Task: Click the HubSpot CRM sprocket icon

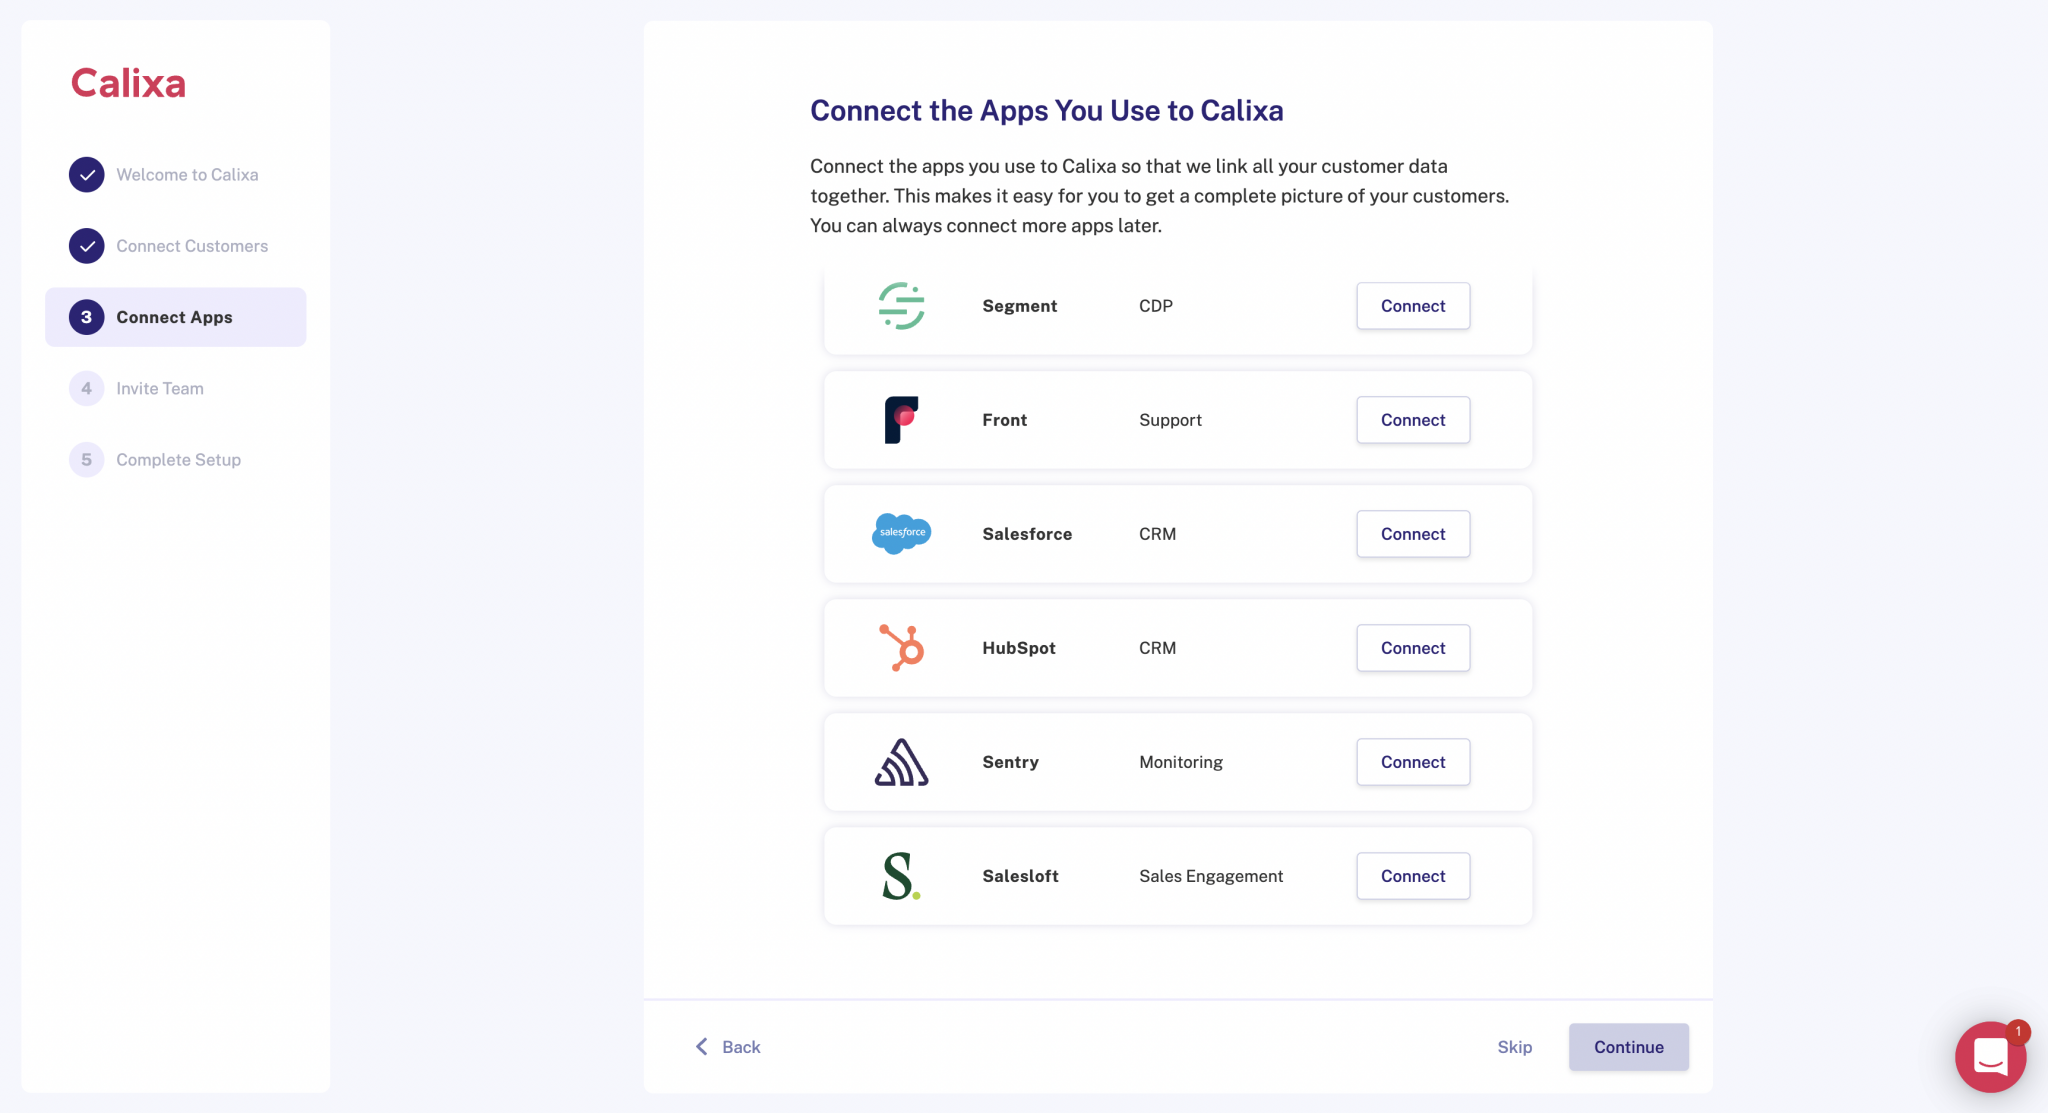Action: point(900,647)
